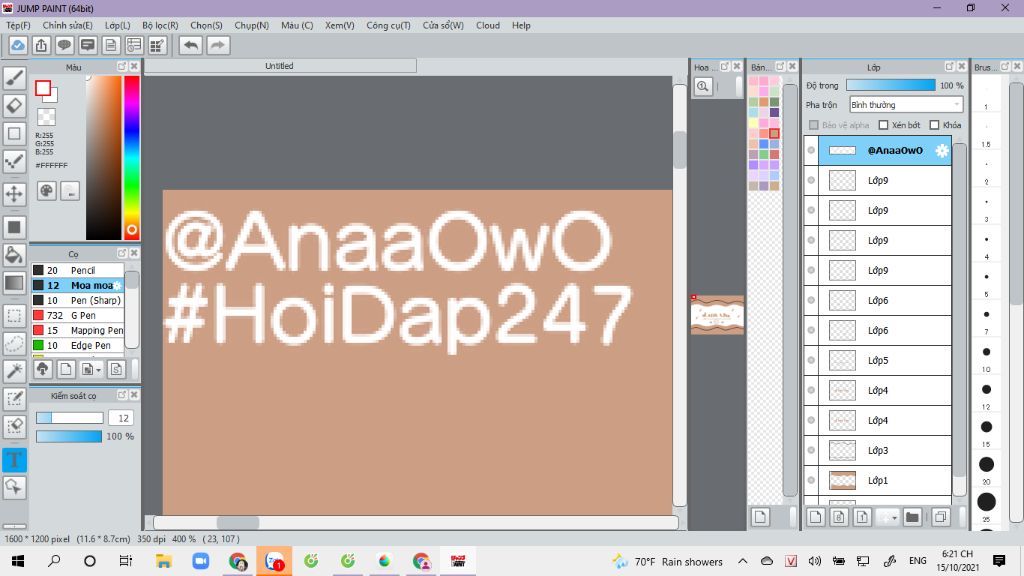Float the Kiểm soát cọ panel
Image resolution: width=1024 pixels, height=576 pixels.
coord(122,395)
